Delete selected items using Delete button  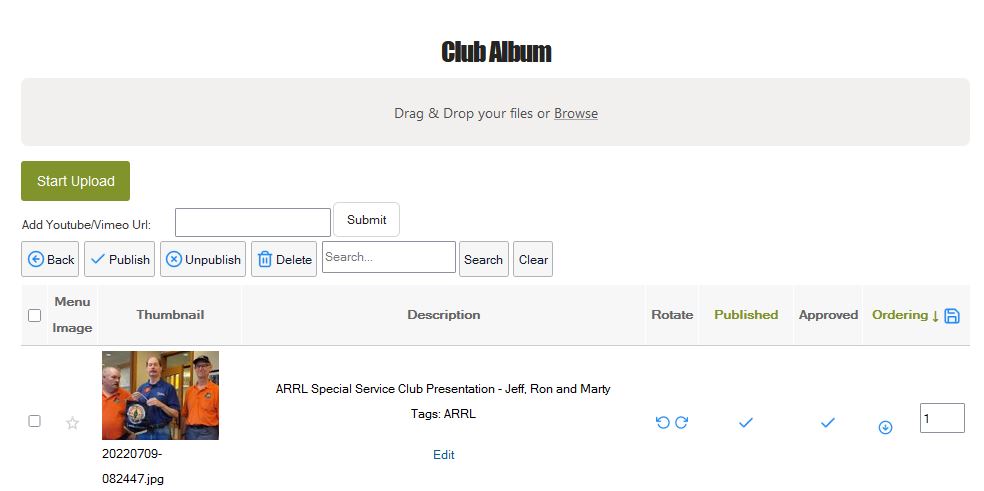tap(284, 259)
